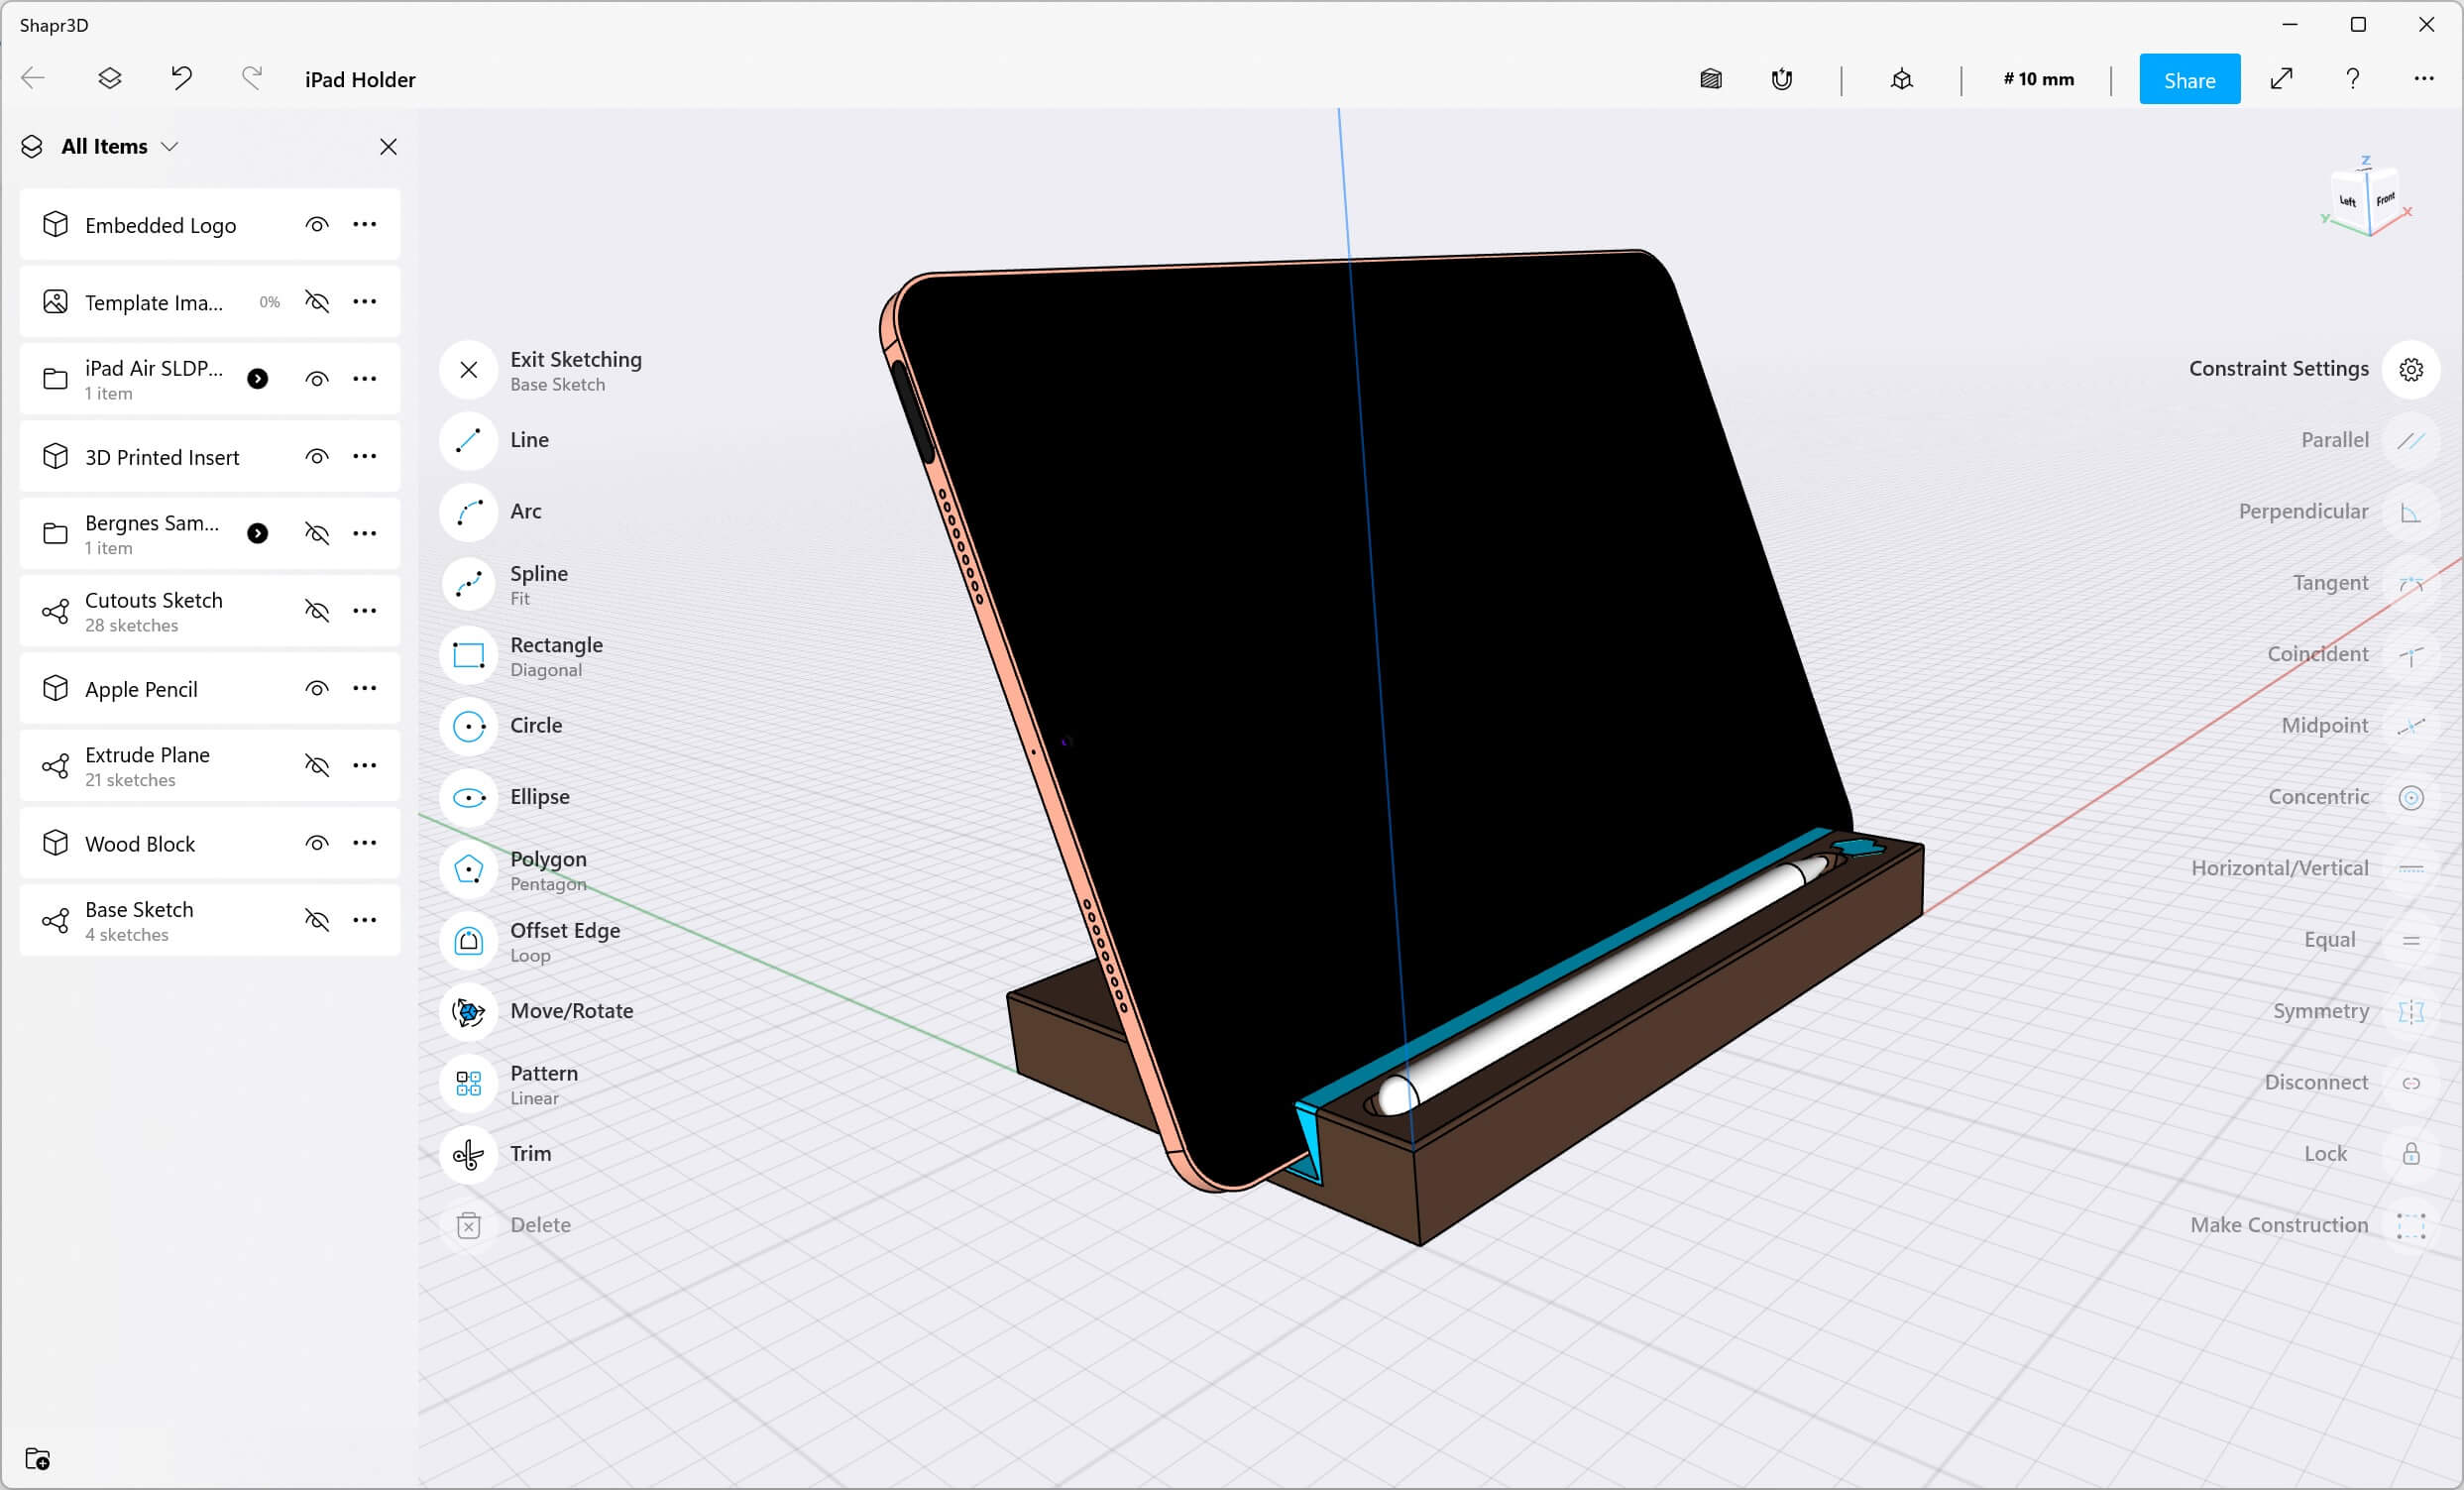The image size is (2464, 1490).
Task: Select the Offset Edge loop tool
Action: 468,939
